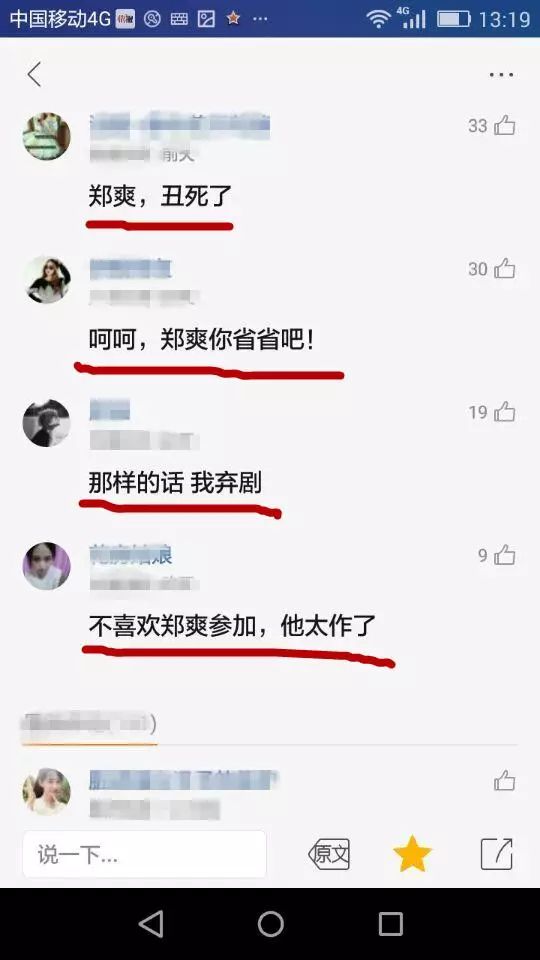Viewport: 540px width, 960px height.
Task: Tap the Android back navigation triangle
Action: (x=151, y=923)
